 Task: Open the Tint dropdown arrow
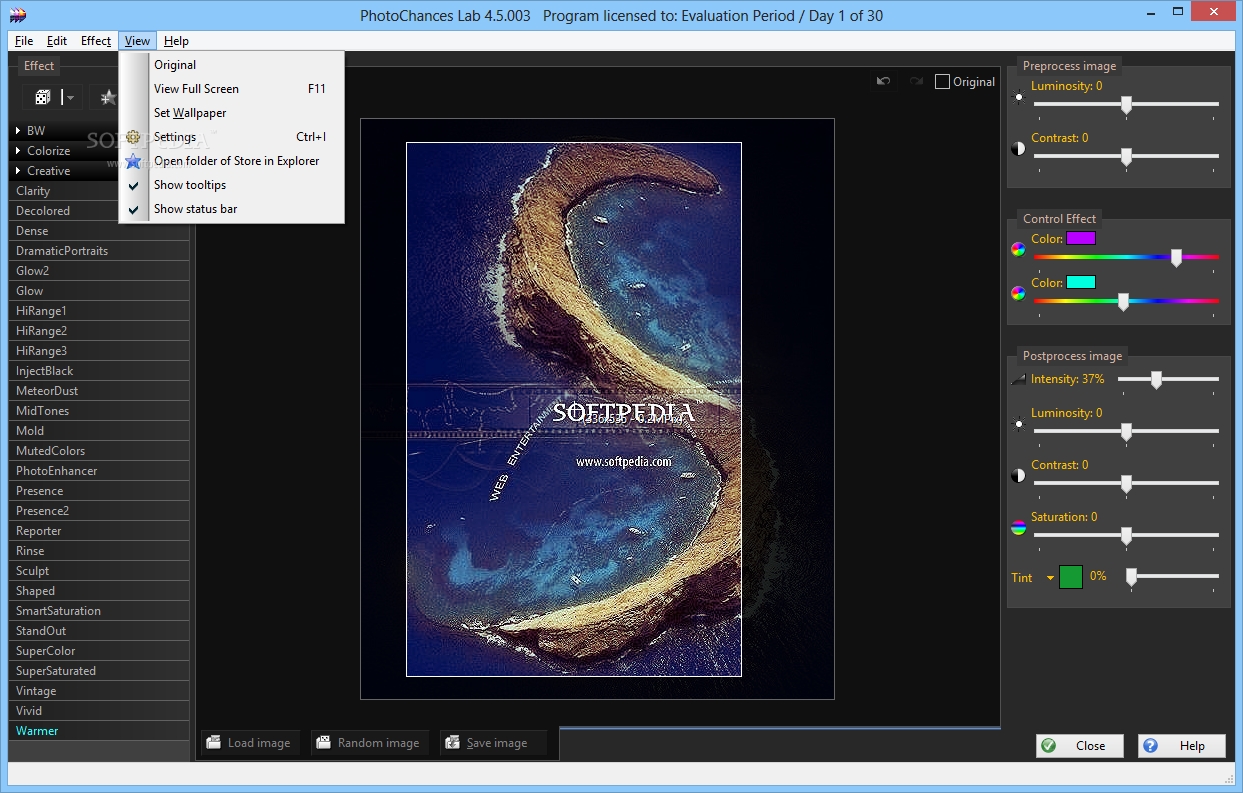pyautogui.click(x=1050, y=578)
